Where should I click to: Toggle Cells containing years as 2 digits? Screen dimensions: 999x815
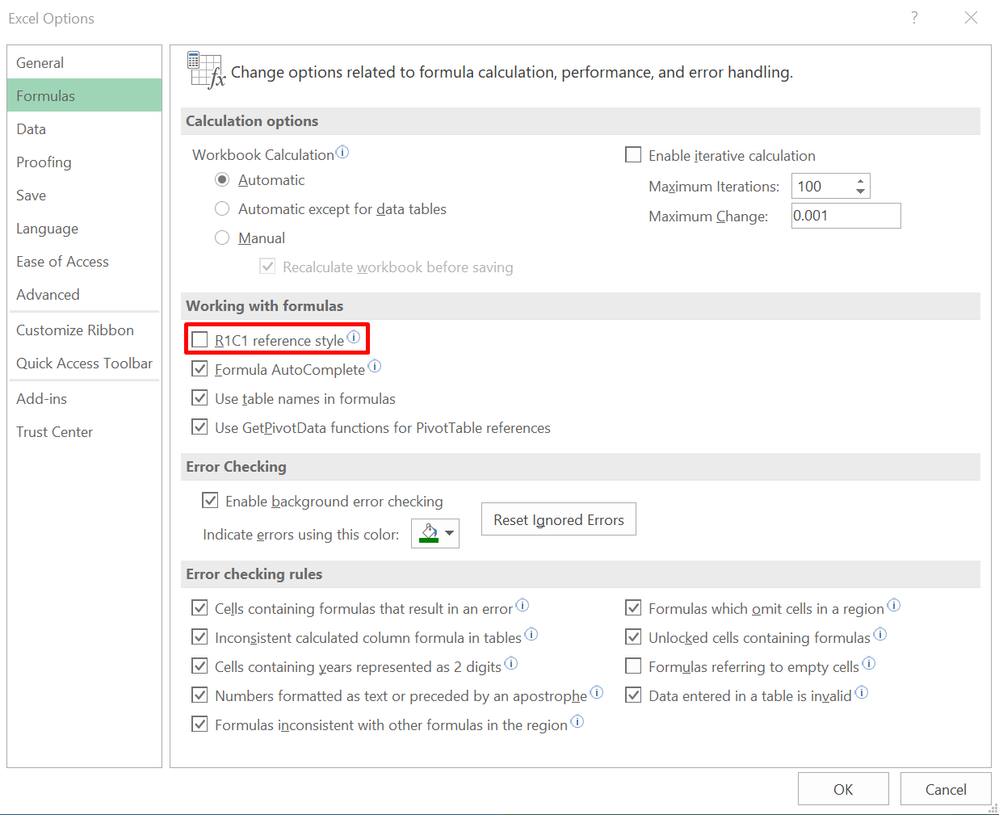coord(200,666)
